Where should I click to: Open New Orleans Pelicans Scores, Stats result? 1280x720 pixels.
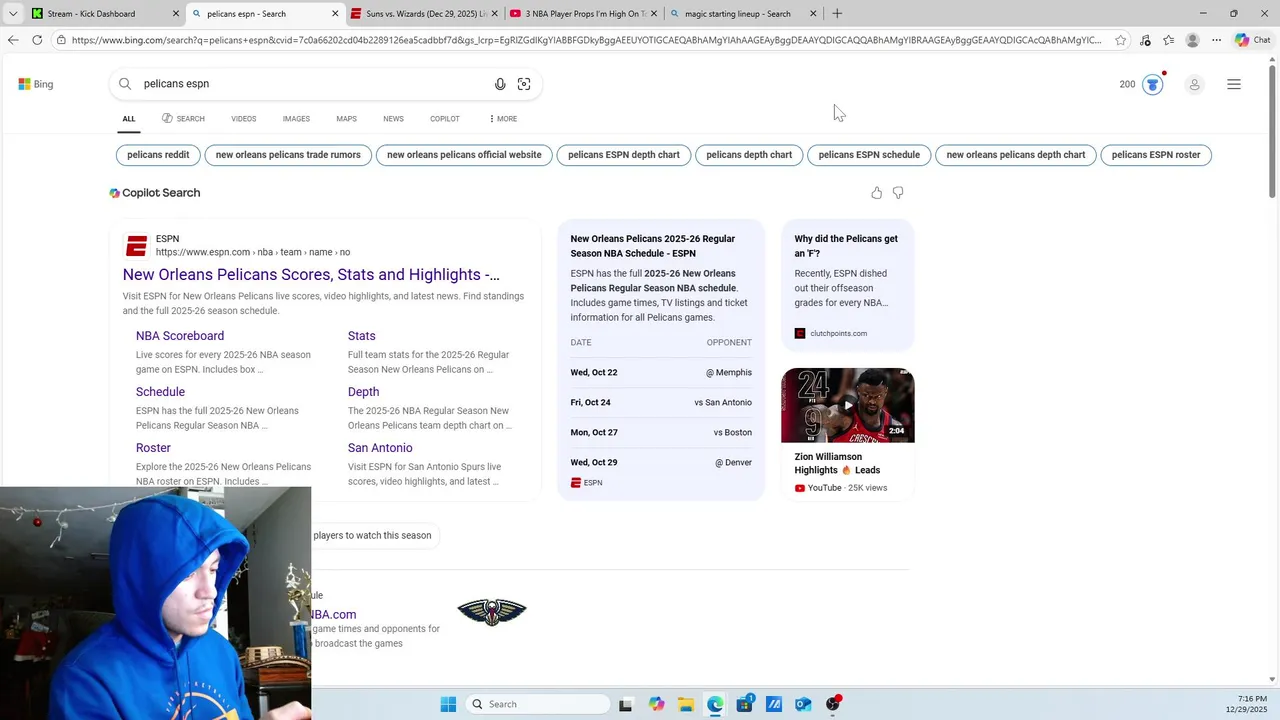311,275
